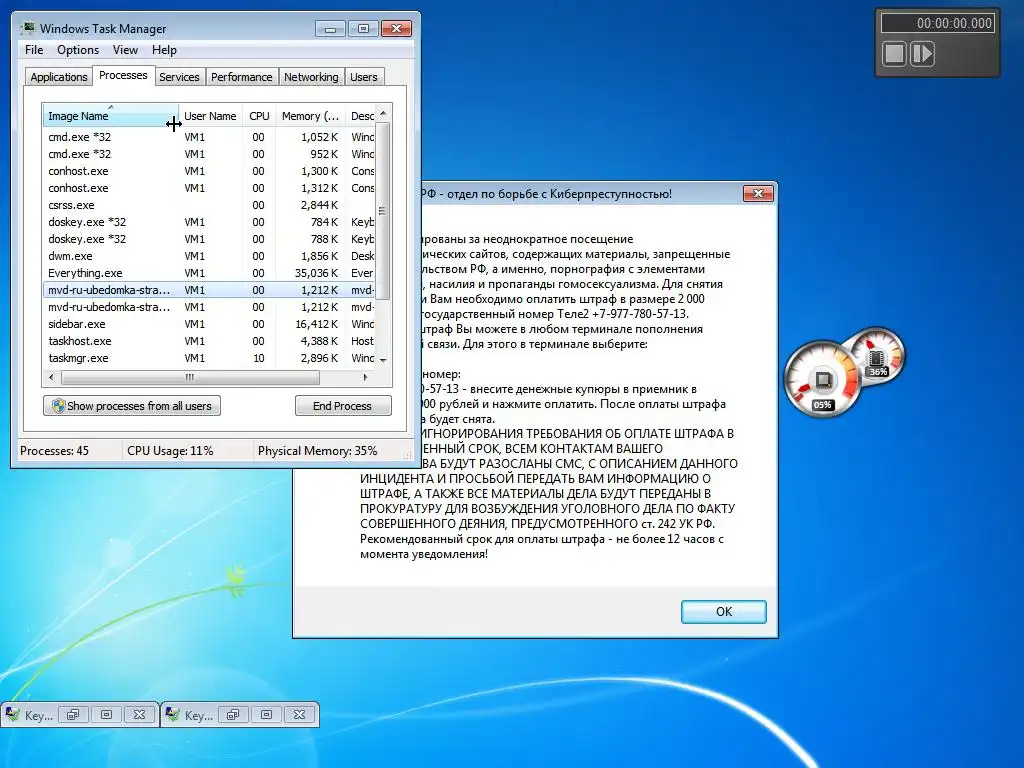The height and width of the screenshot is (768, 1024).
Task: Click the End Process button
Action: tap(343, 406)
